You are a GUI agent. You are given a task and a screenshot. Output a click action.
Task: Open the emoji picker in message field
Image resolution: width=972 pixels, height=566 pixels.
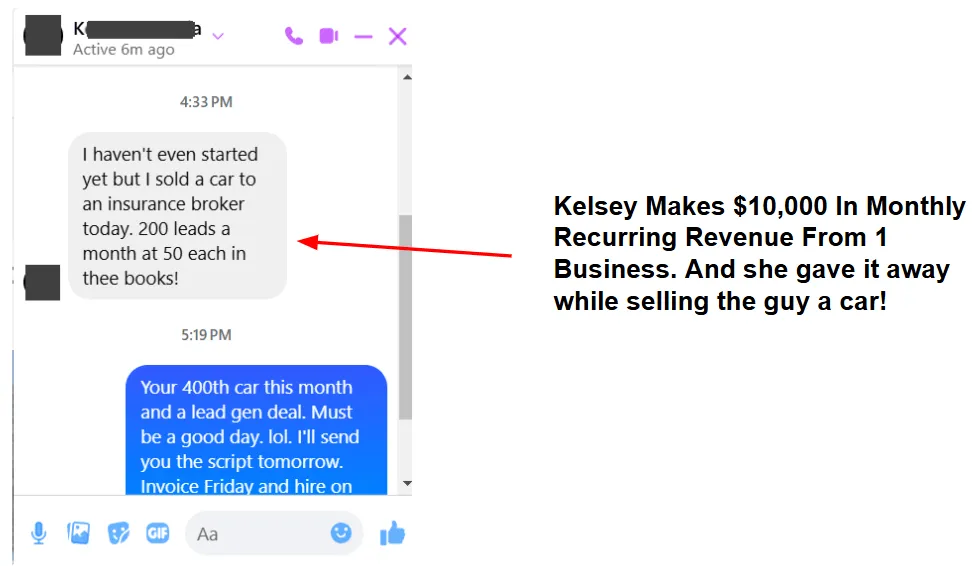click(x=340, y=533)
